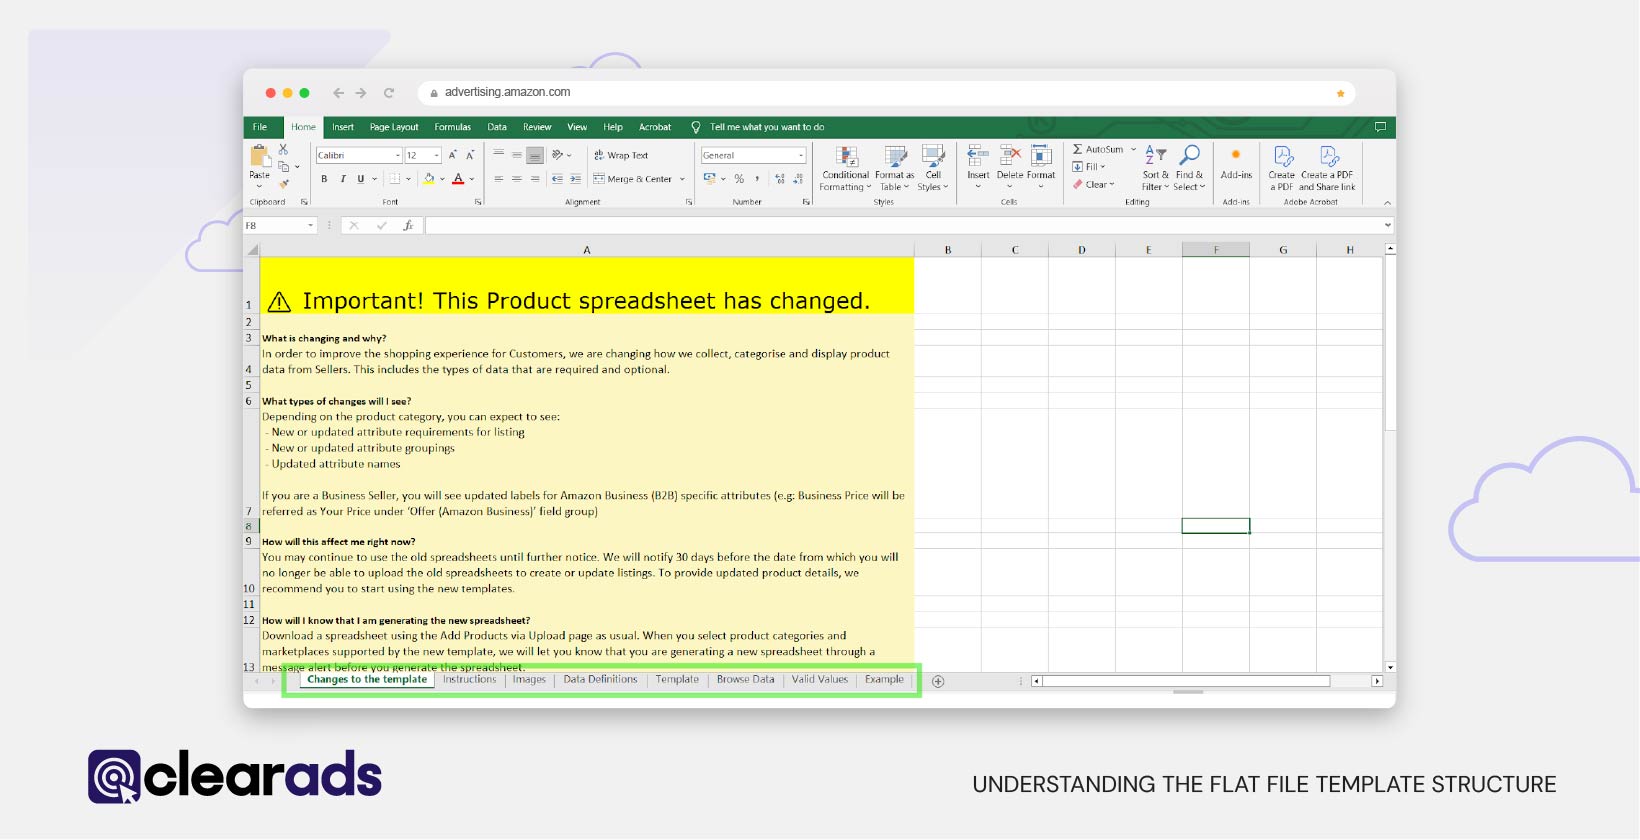
Task: Open Sort & Filter
Action: (x=1155, y=168)
